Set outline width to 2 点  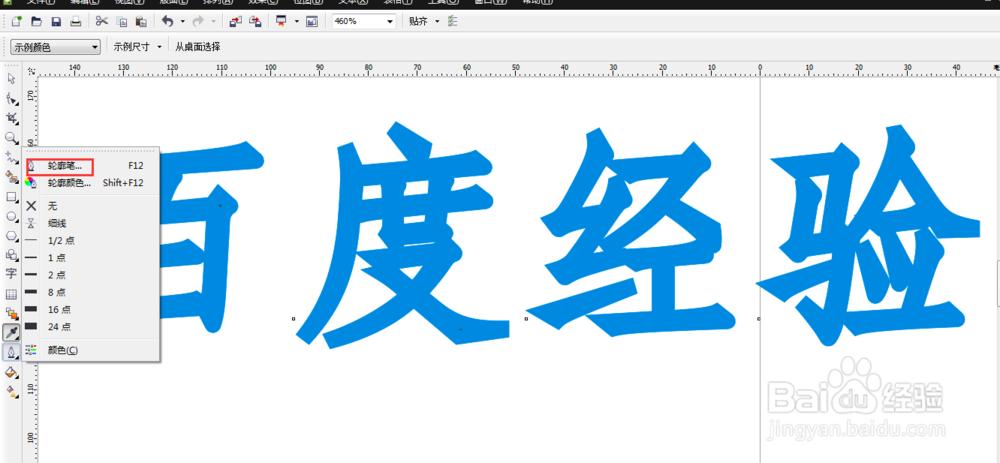(91, 275)
